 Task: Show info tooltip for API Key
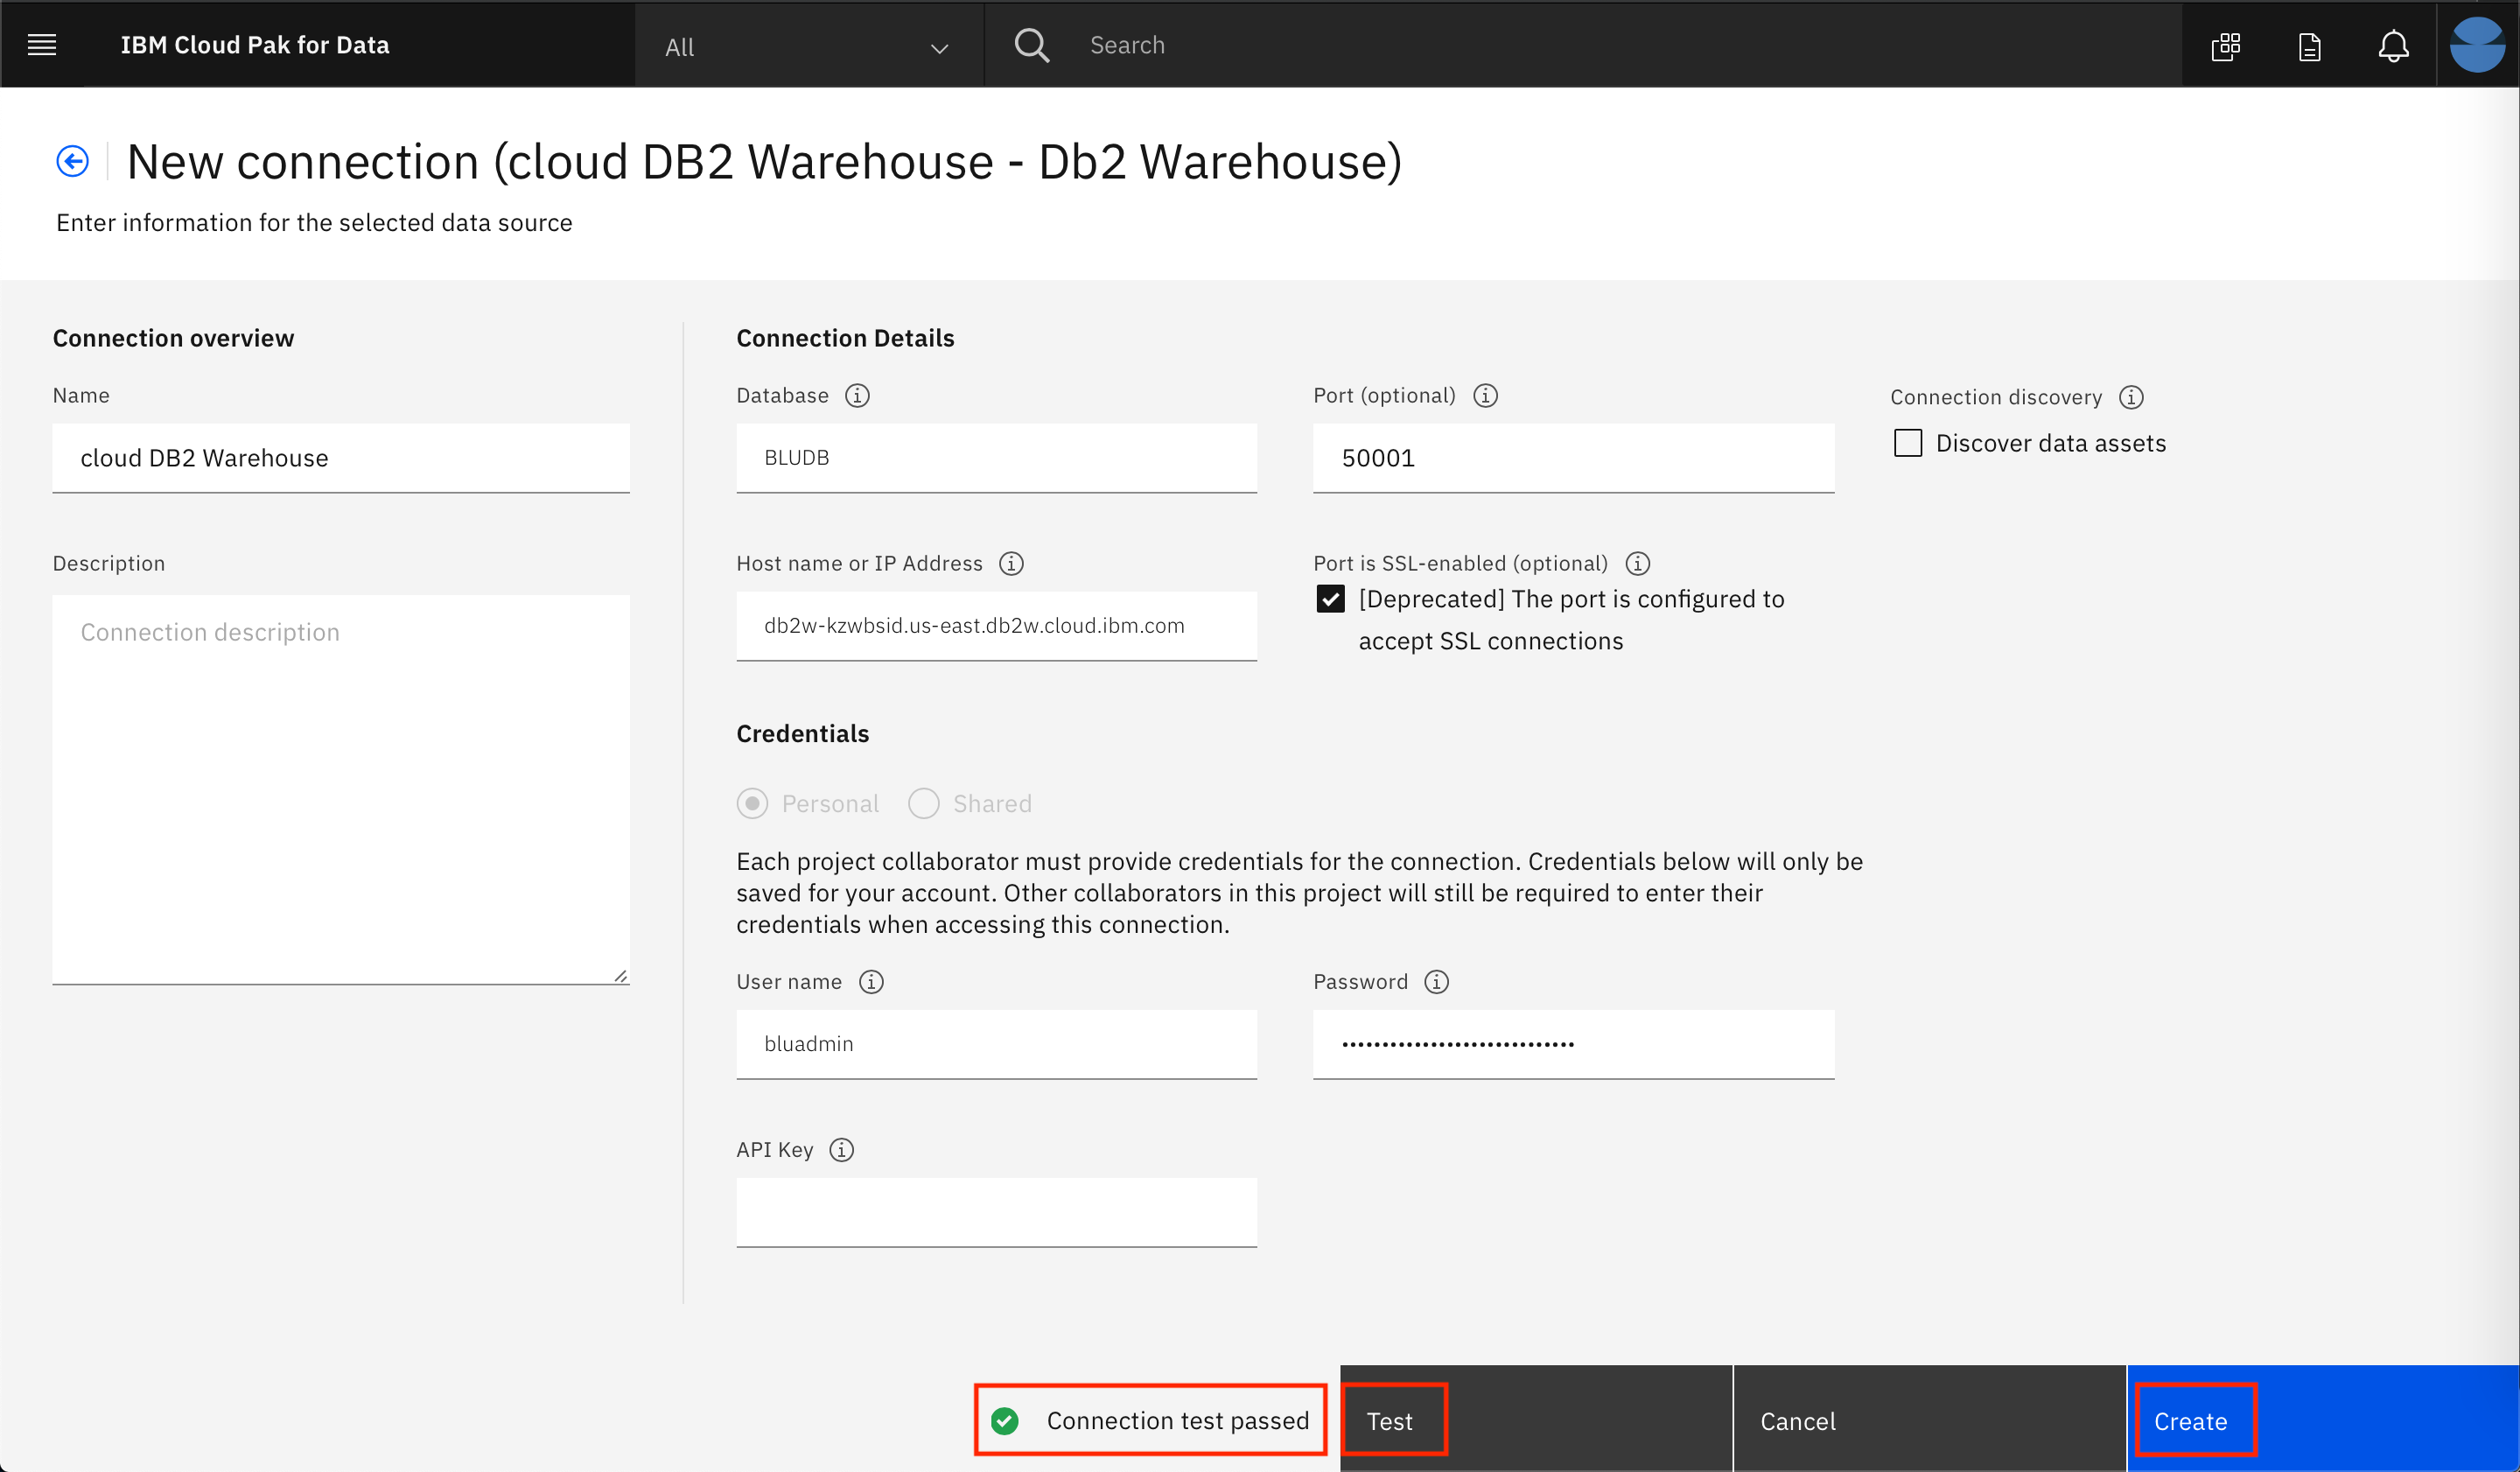842,1150
